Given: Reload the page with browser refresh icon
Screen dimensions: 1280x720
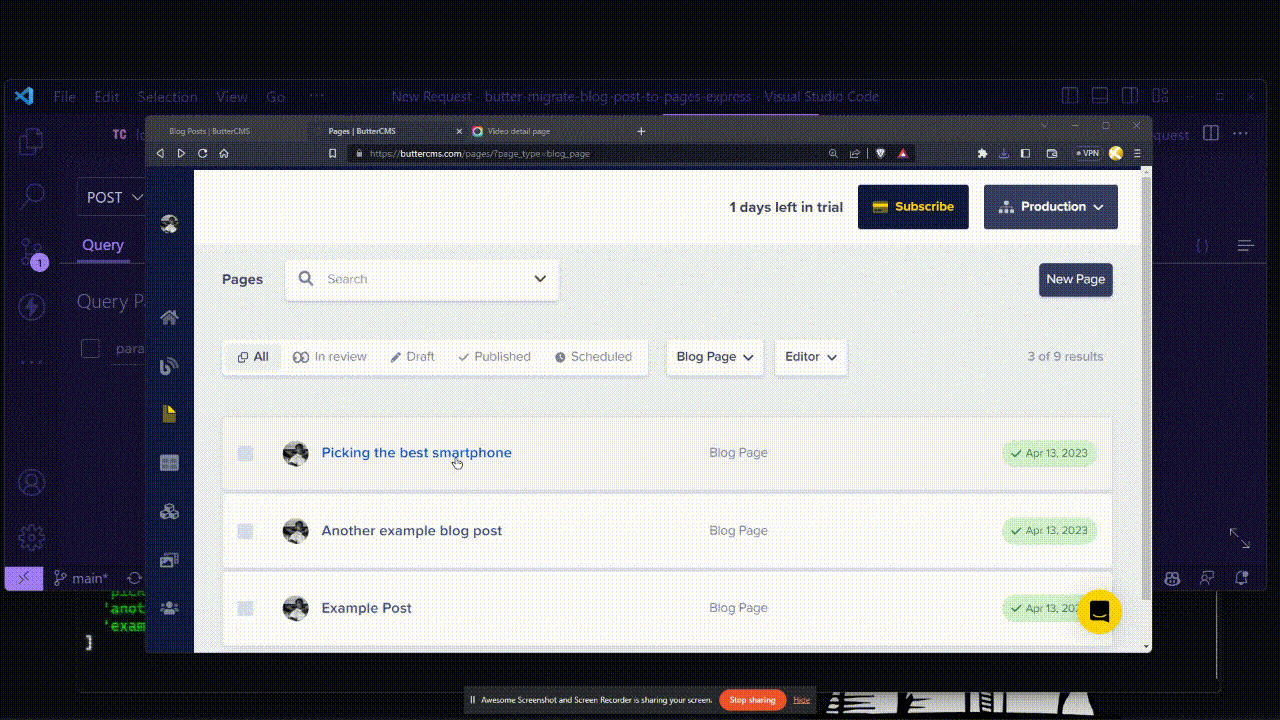Looking at the screenshot, I should (202, 154).
